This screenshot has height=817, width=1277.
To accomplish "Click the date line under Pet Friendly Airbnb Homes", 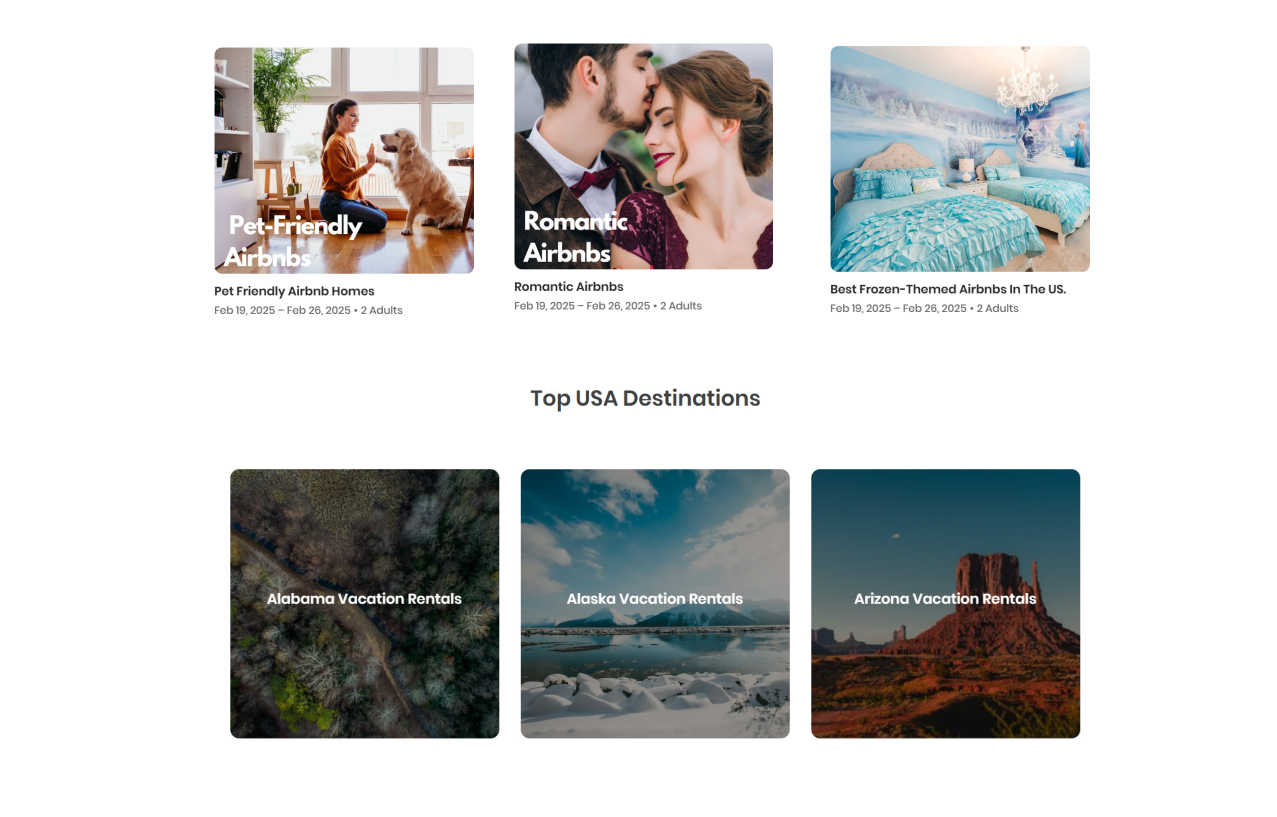I will pyautogui.click(x=308, y=310).
